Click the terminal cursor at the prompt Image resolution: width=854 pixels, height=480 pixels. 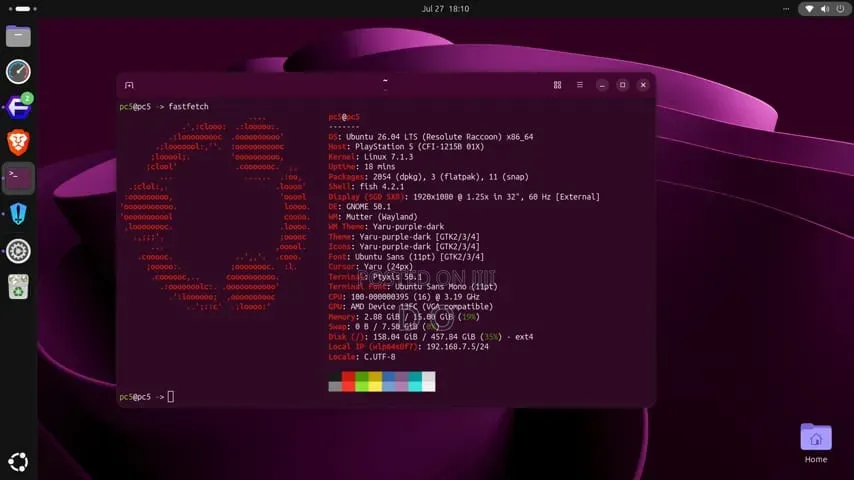(x=171, y=397)
